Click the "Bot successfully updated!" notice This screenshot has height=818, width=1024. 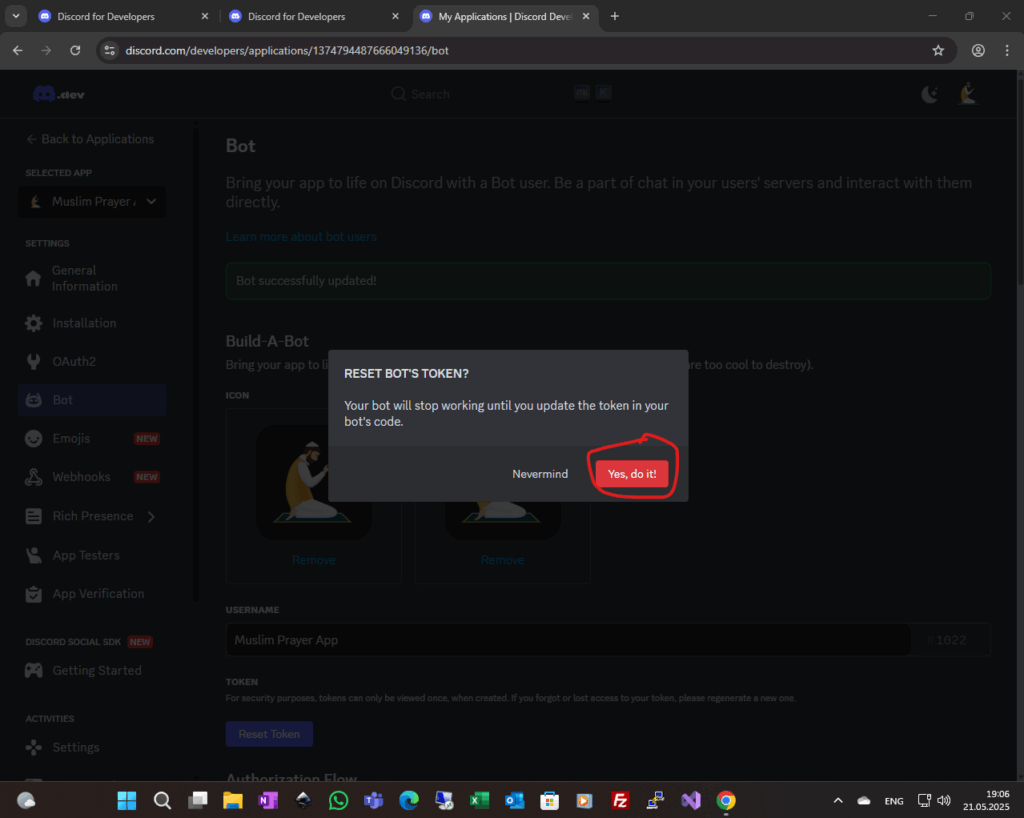pyautogui.click(x=608, y=281)
